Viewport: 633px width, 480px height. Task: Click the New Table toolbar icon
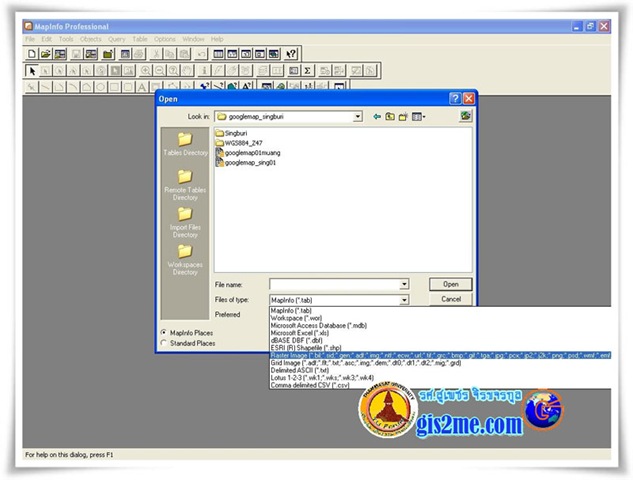coord(32,54)
